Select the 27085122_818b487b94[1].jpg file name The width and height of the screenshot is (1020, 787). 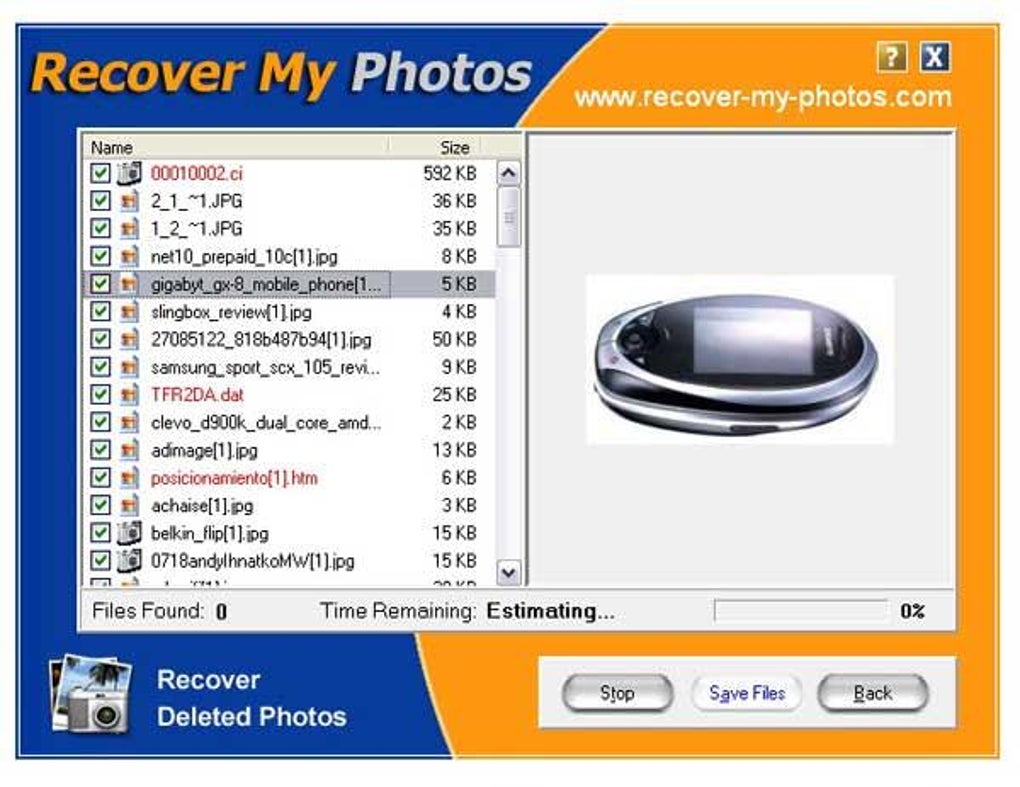click(261, 340)
